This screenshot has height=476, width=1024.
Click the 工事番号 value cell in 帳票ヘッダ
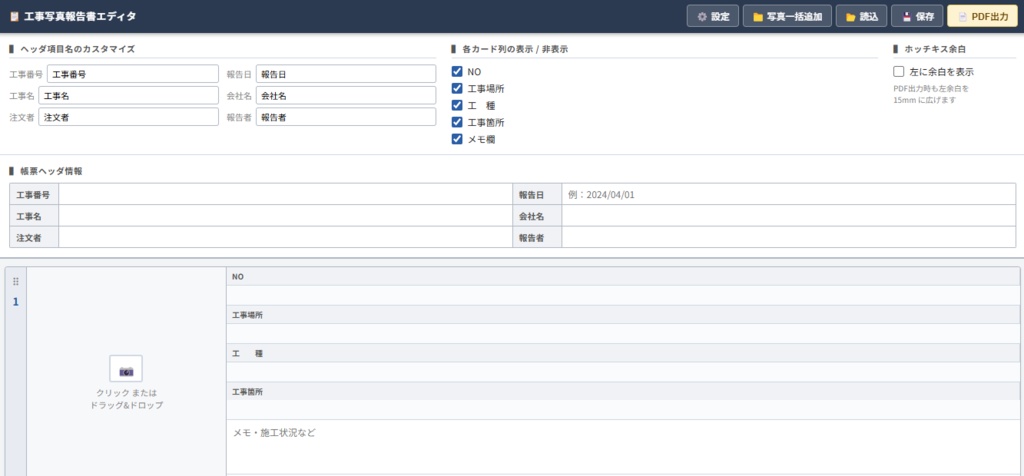pyautogui.click(x=285, y=194)
